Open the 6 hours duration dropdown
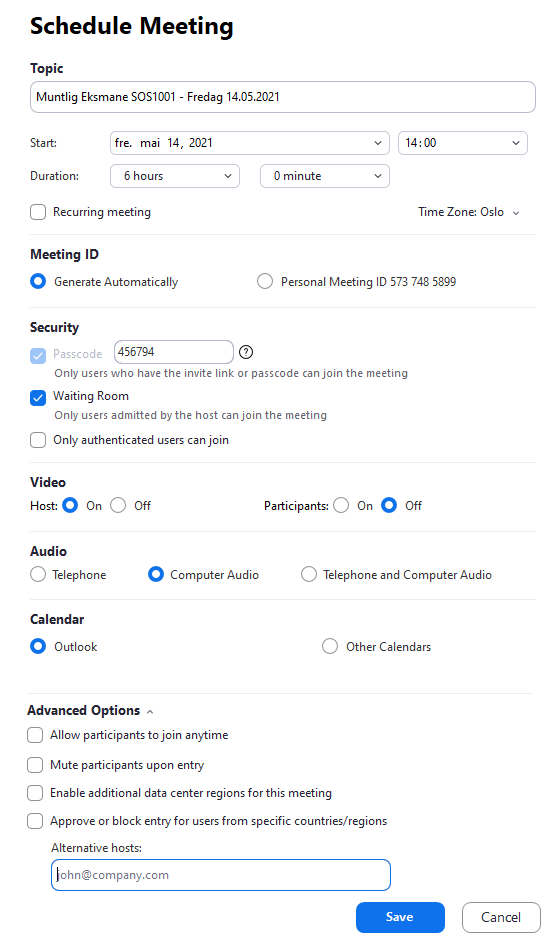Viewport: 554px width, 941px height. tap(175, 176)
